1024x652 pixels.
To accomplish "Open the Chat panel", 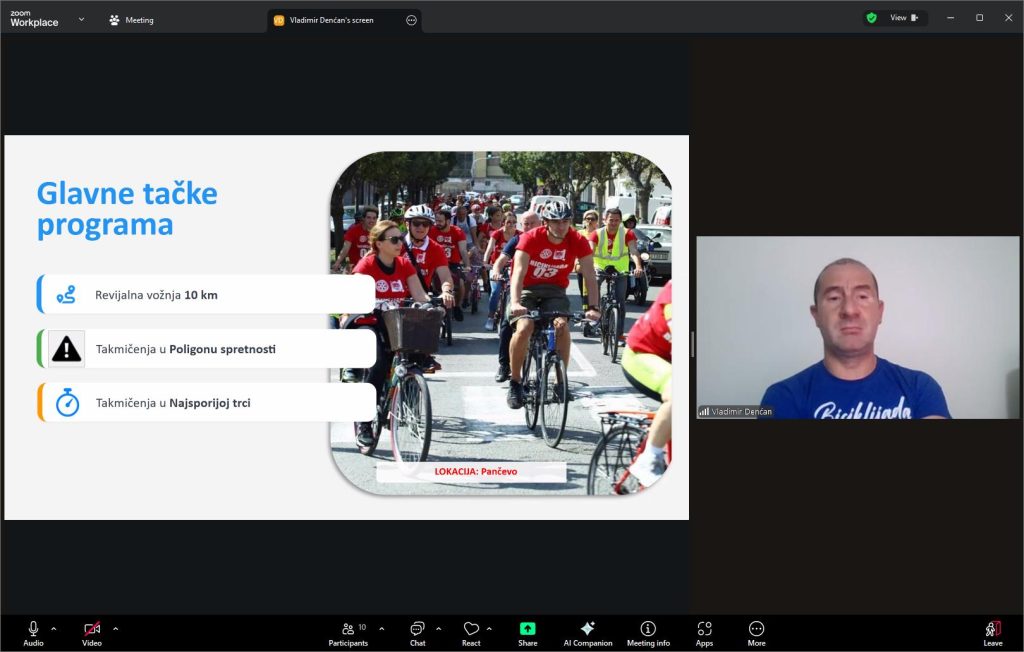I will point(417,633).
